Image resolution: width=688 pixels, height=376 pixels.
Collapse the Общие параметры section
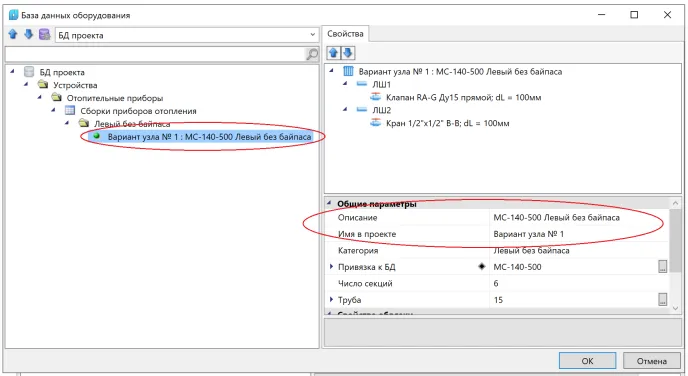[329, 203]
